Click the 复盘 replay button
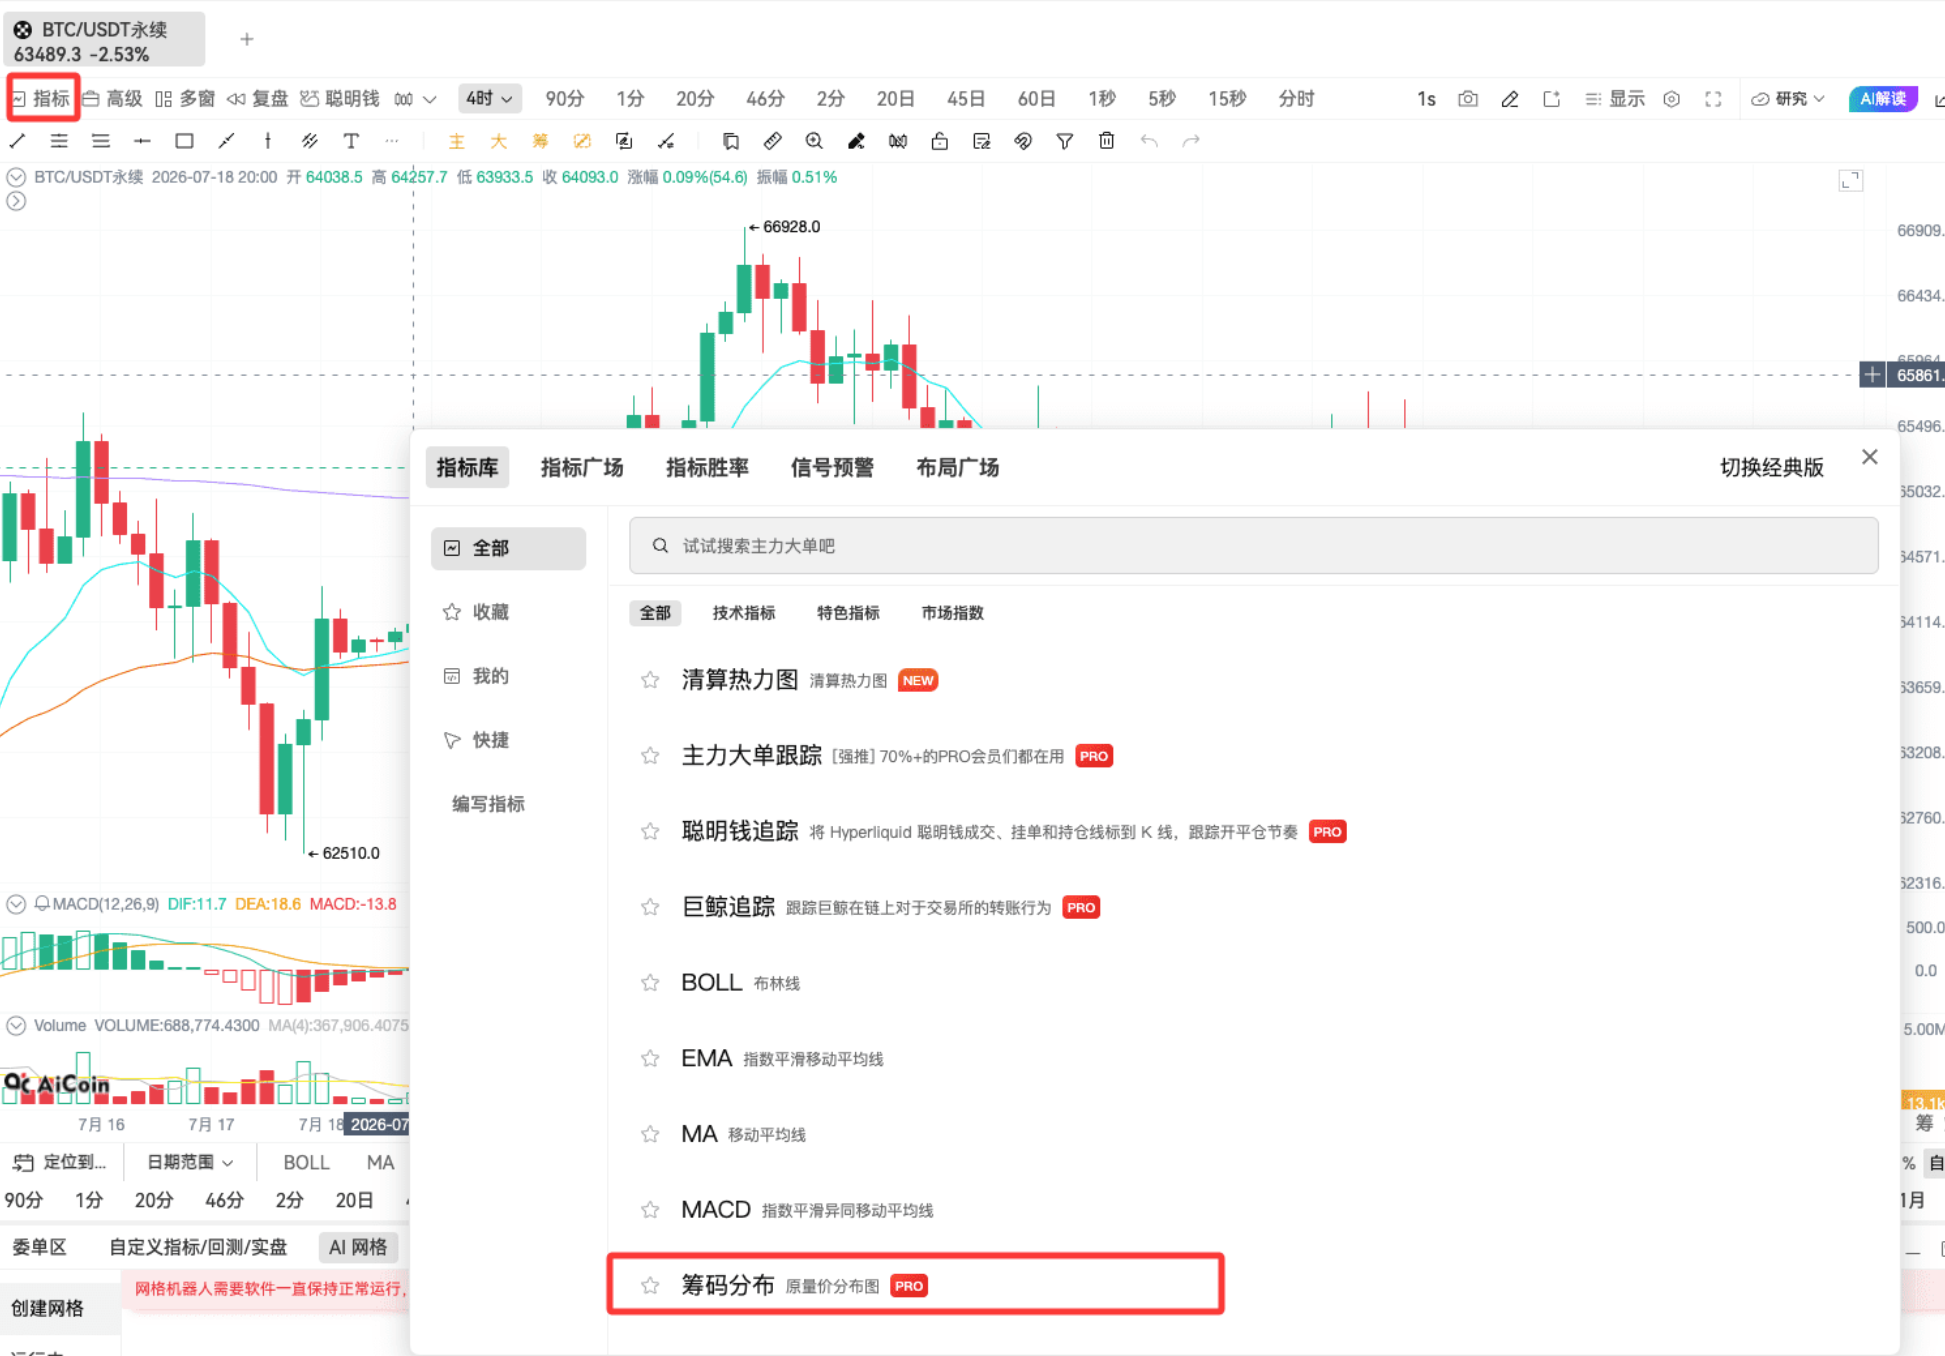The image size is (1945, 1356). coord(257,99)
